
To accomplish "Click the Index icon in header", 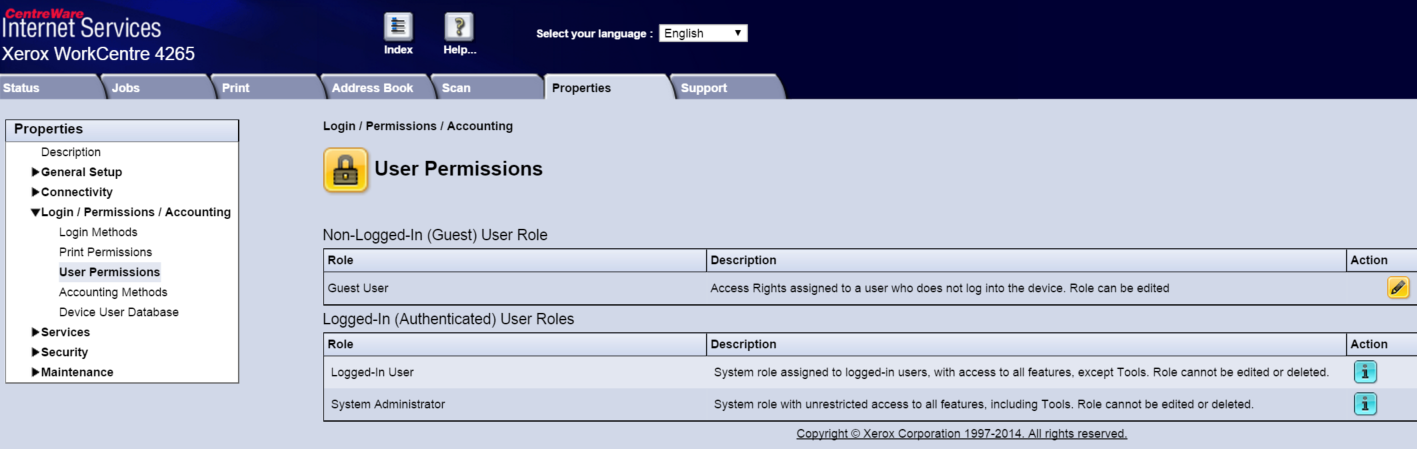I will click(398, 27).
